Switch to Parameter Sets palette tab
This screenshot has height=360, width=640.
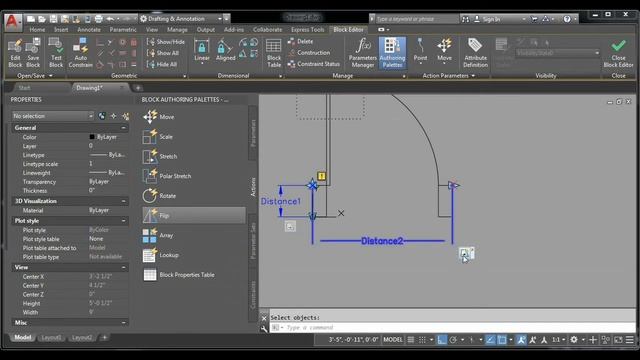(x=253, y=241)
